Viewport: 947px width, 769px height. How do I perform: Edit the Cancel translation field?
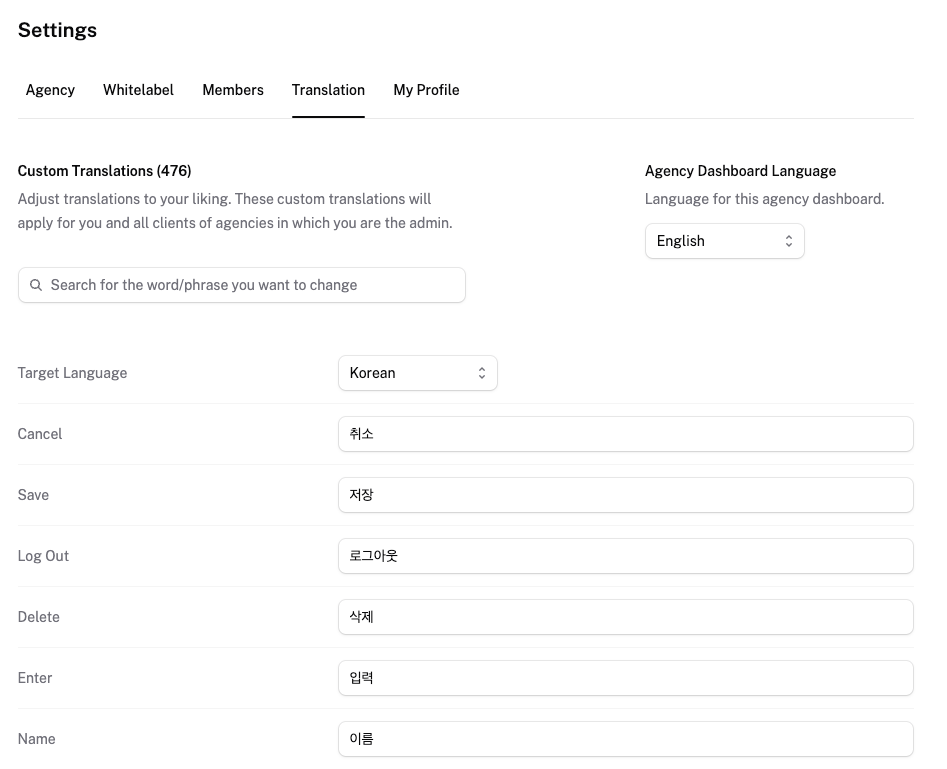pos(625,433)
